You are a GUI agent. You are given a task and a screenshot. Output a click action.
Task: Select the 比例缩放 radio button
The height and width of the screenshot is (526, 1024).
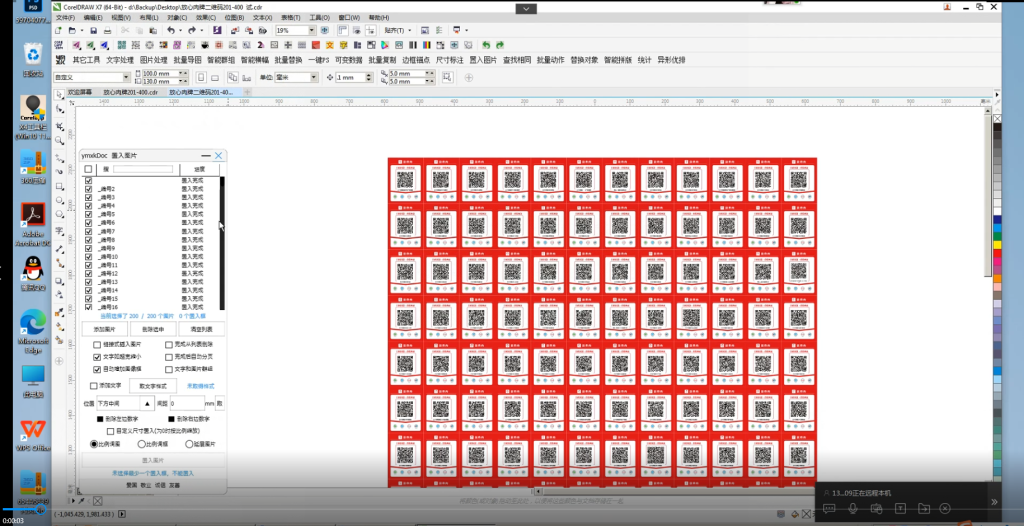pyautogui.click(x=95, y=443)
